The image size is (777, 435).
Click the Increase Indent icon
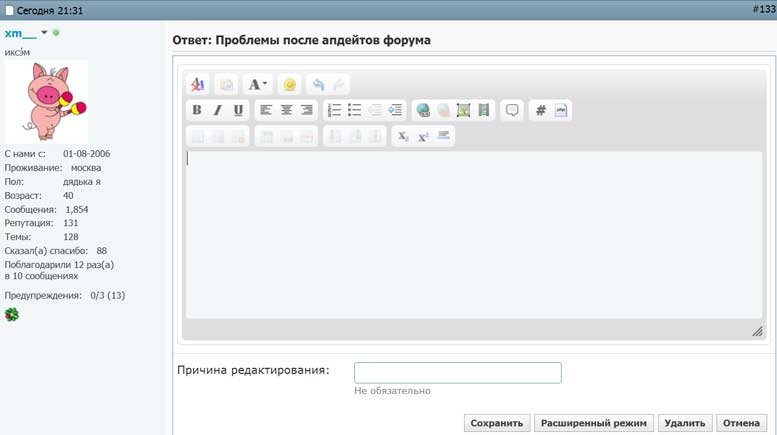coord(395,110)
